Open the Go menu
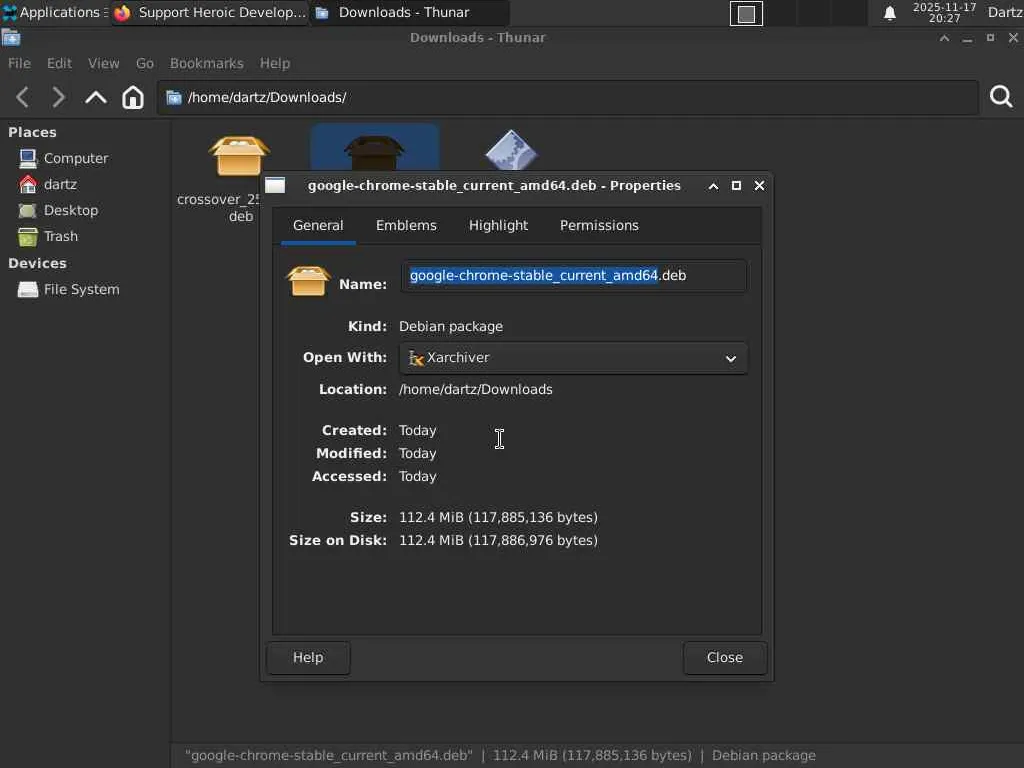 [144, 63]
